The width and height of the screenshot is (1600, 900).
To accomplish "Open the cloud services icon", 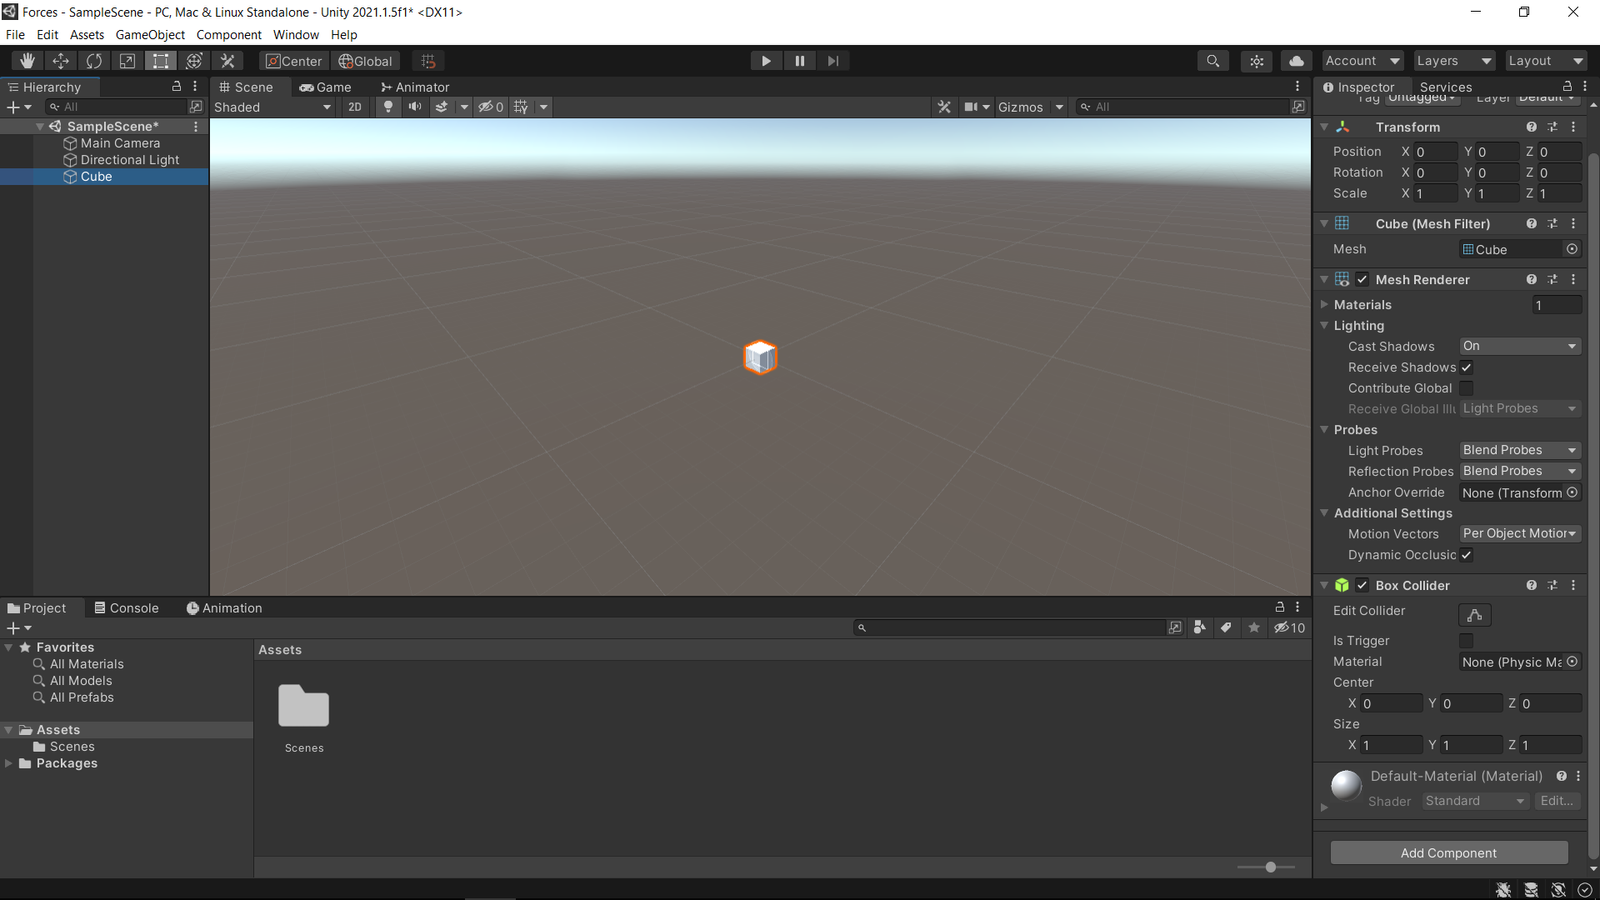I will point(1296,61).
